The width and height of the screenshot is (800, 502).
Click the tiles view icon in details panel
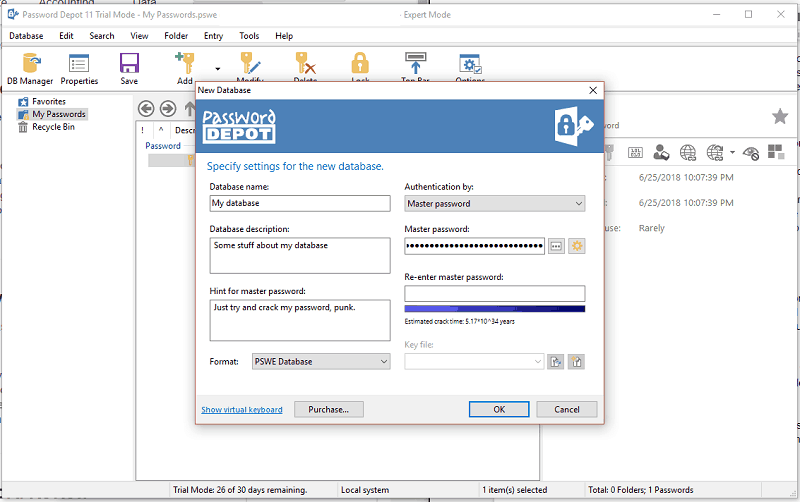[x=776, y=152]
